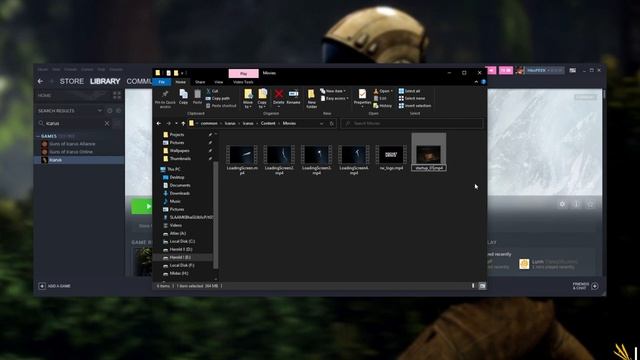640x360 pixels.
Task: Click ADD A GAME in Steam
Action: click(55, 286)
